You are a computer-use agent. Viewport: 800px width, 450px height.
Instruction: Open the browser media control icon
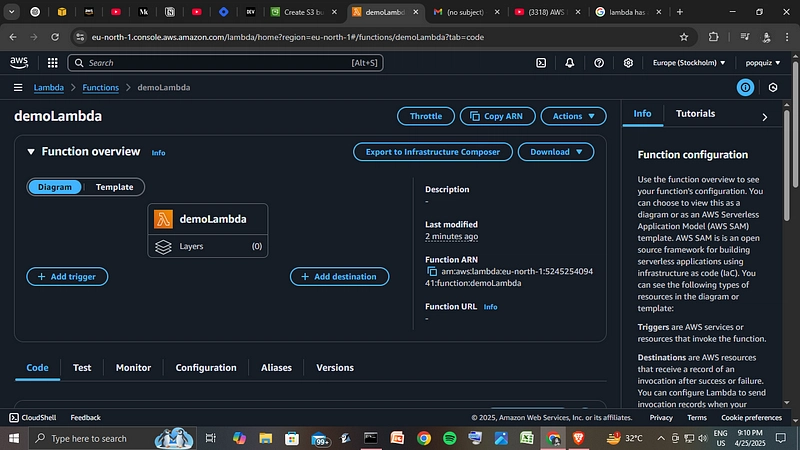[x=744, y=37]
